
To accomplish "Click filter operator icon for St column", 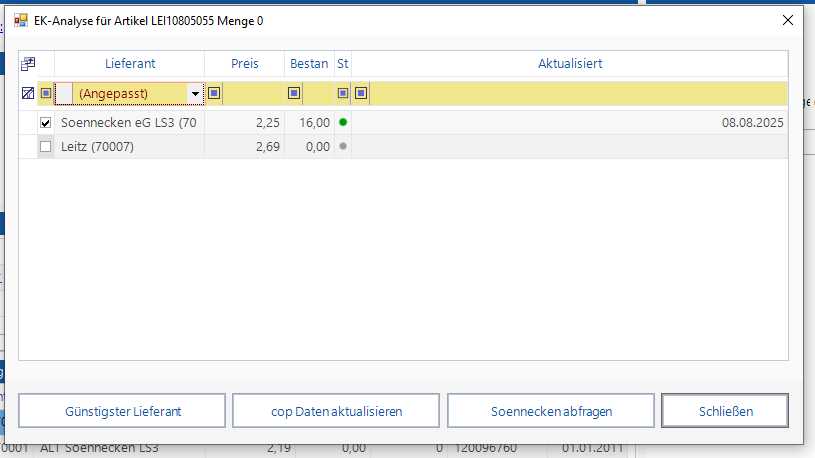I will click(x=343, y=94).
